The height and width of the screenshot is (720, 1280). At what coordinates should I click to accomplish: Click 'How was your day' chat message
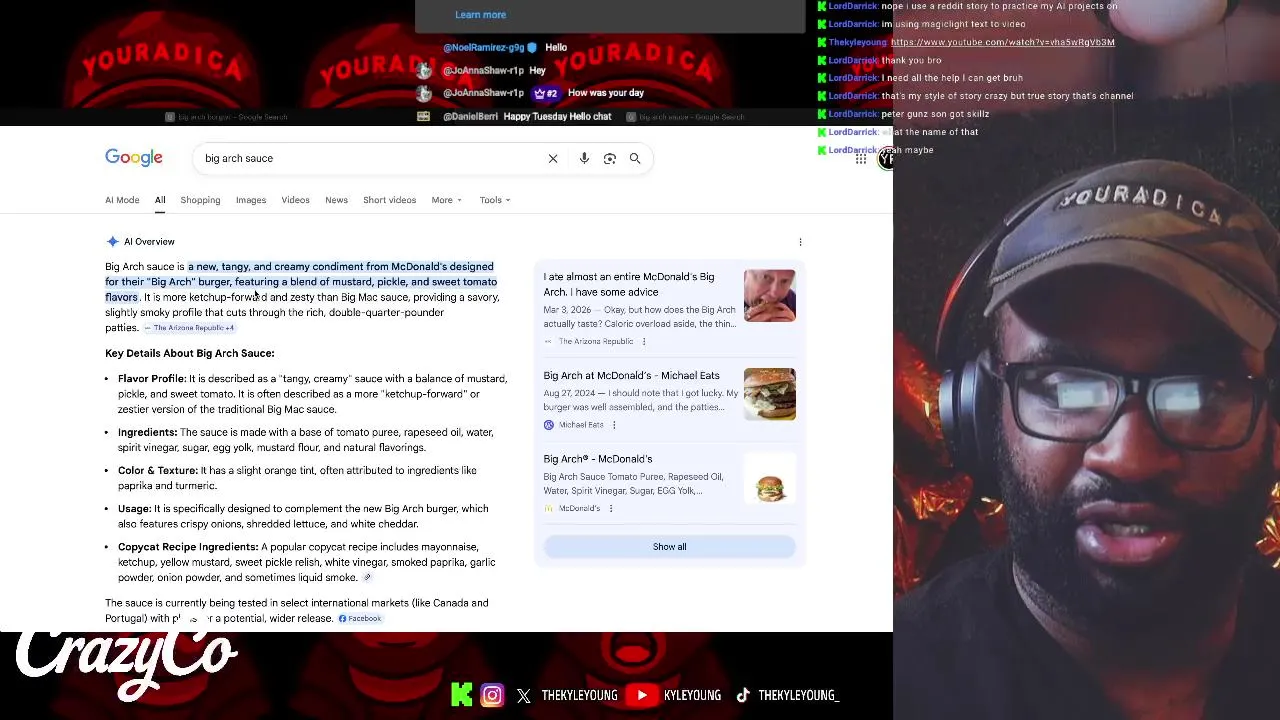click(606, 93)
